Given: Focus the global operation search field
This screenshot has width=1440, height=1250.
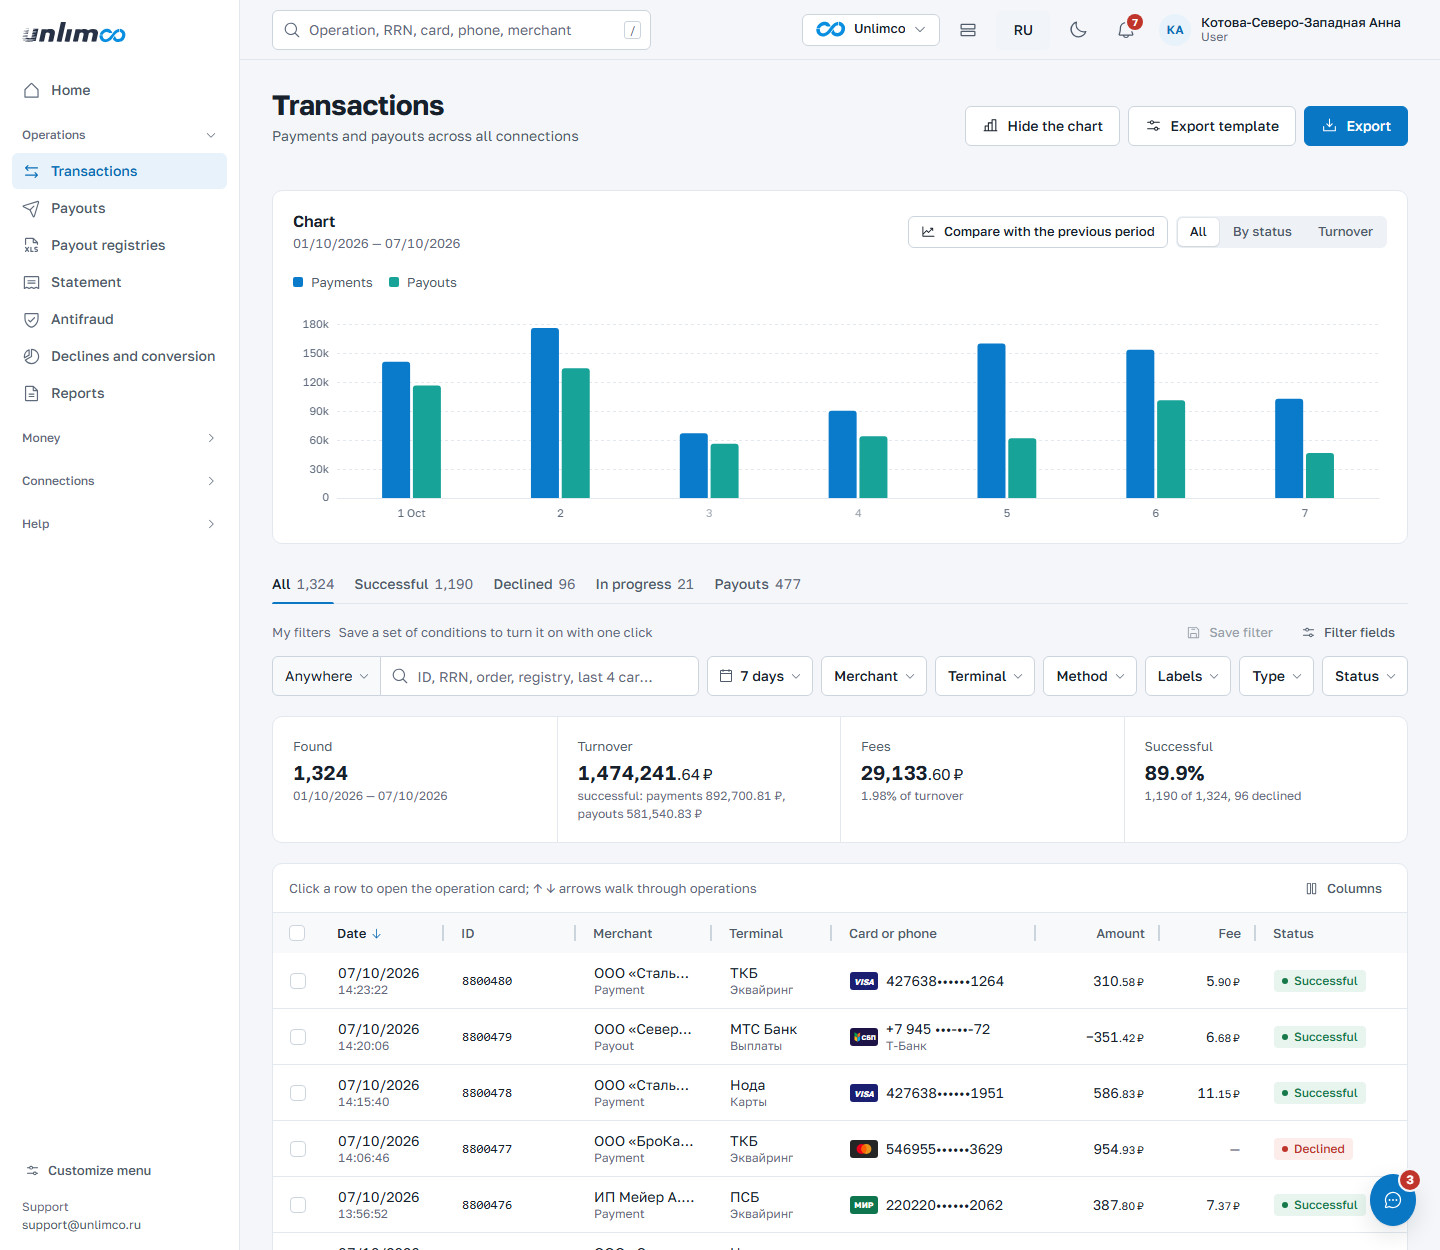Looking at the screenshot, I should click(x=461, y=30).
